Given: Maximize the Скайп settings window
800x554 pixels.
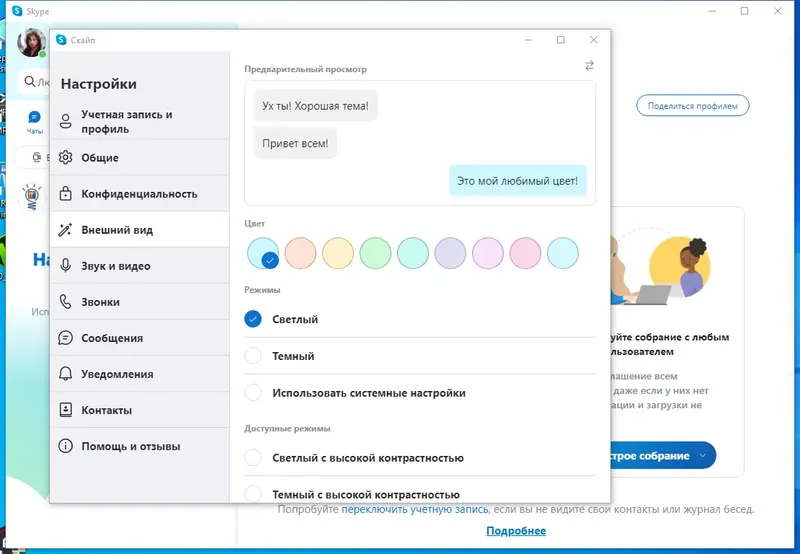Looking at the screenshot, I should [x=561, y=40].
